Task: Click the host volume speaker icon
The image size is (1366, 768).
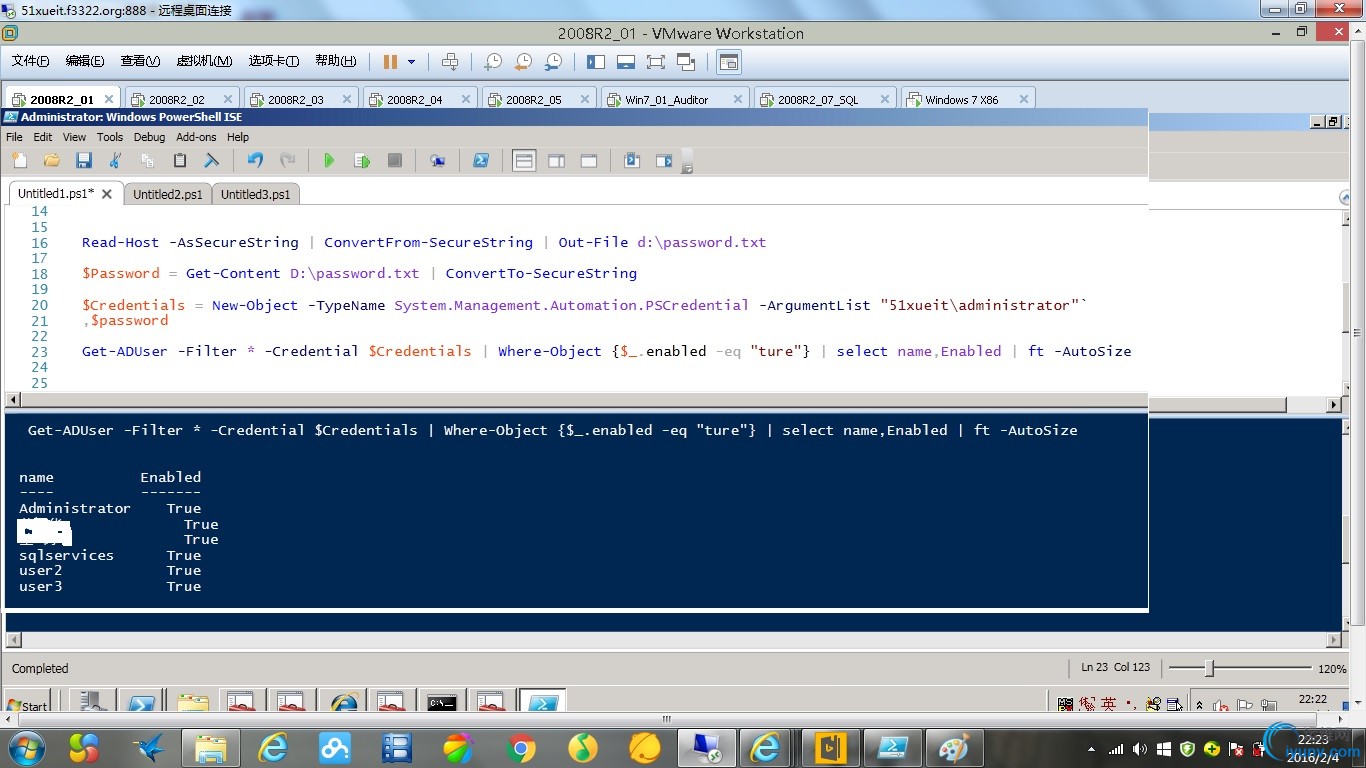Action: 1140,749
